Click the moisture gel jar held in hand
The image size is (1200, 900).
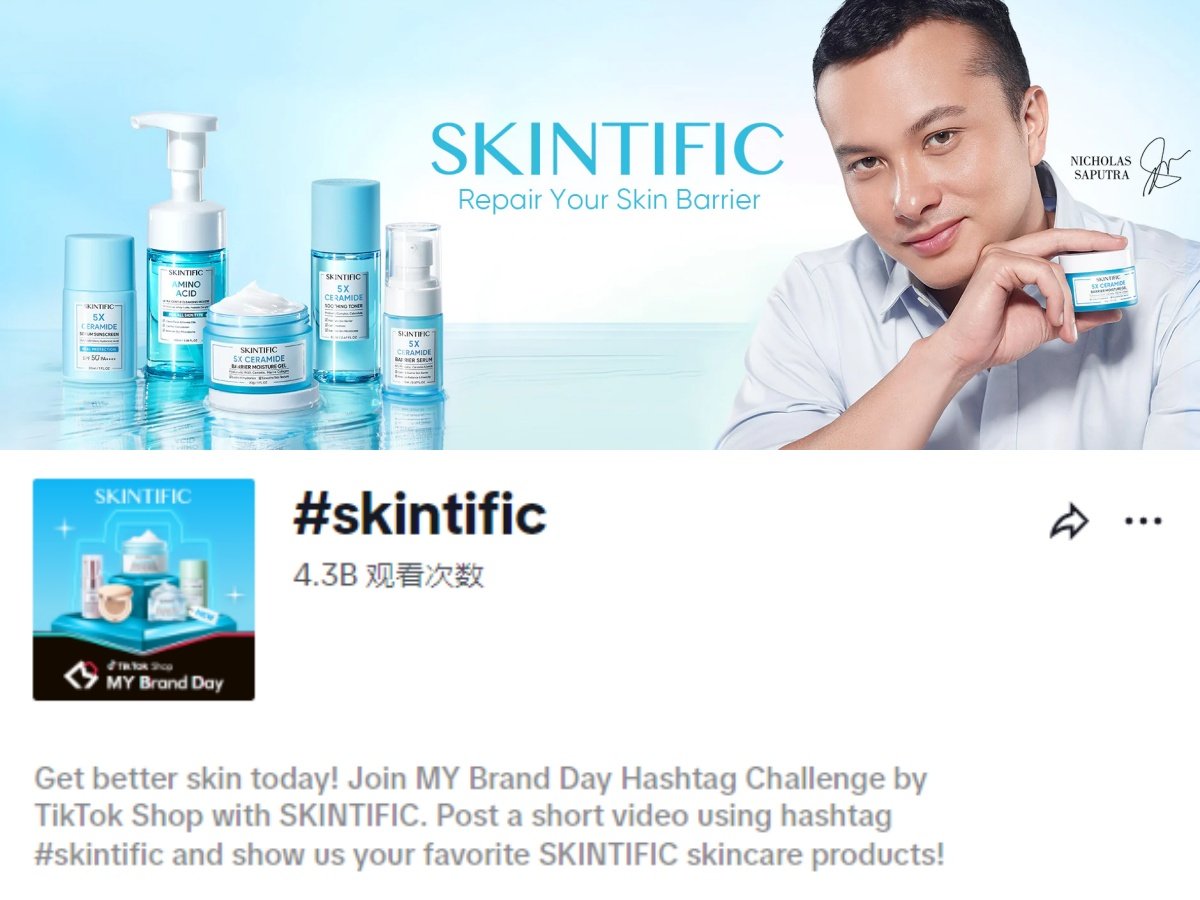pos(1097,281)
